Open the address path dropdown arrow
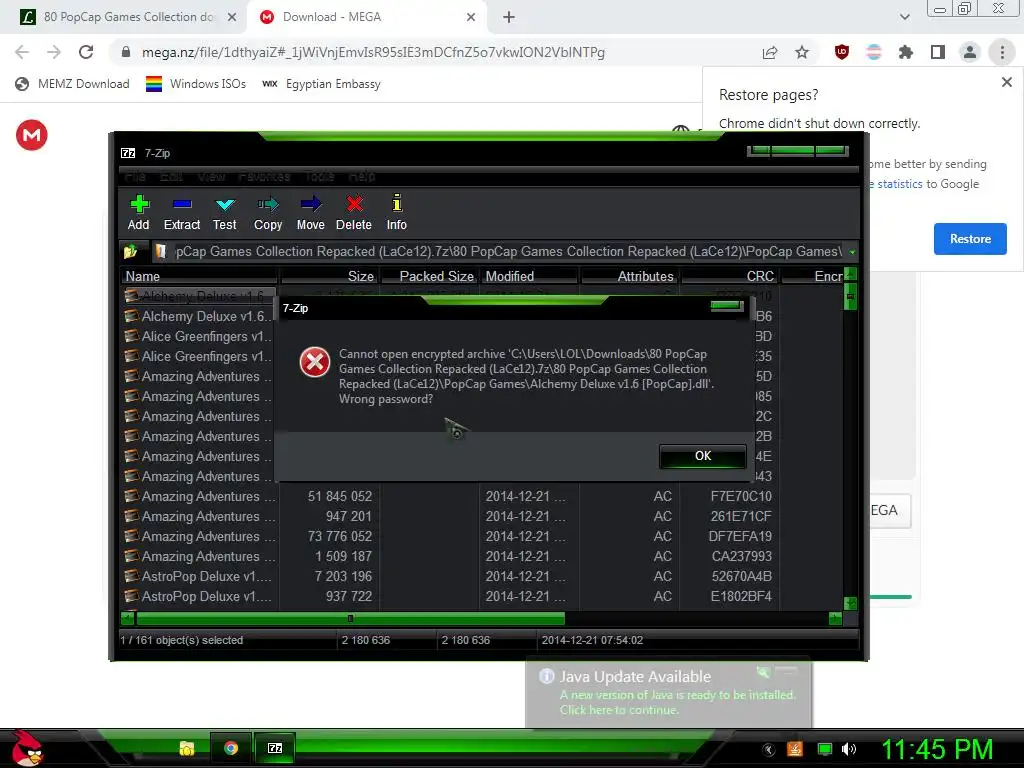 pyautogui.click(x=852, y=251)
